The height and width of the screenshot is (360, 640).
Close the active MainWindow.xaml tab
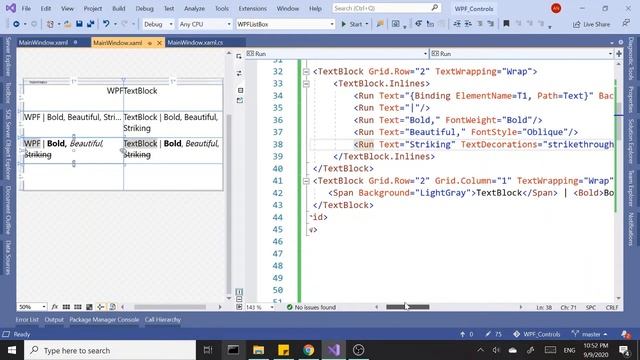point(159,43)
